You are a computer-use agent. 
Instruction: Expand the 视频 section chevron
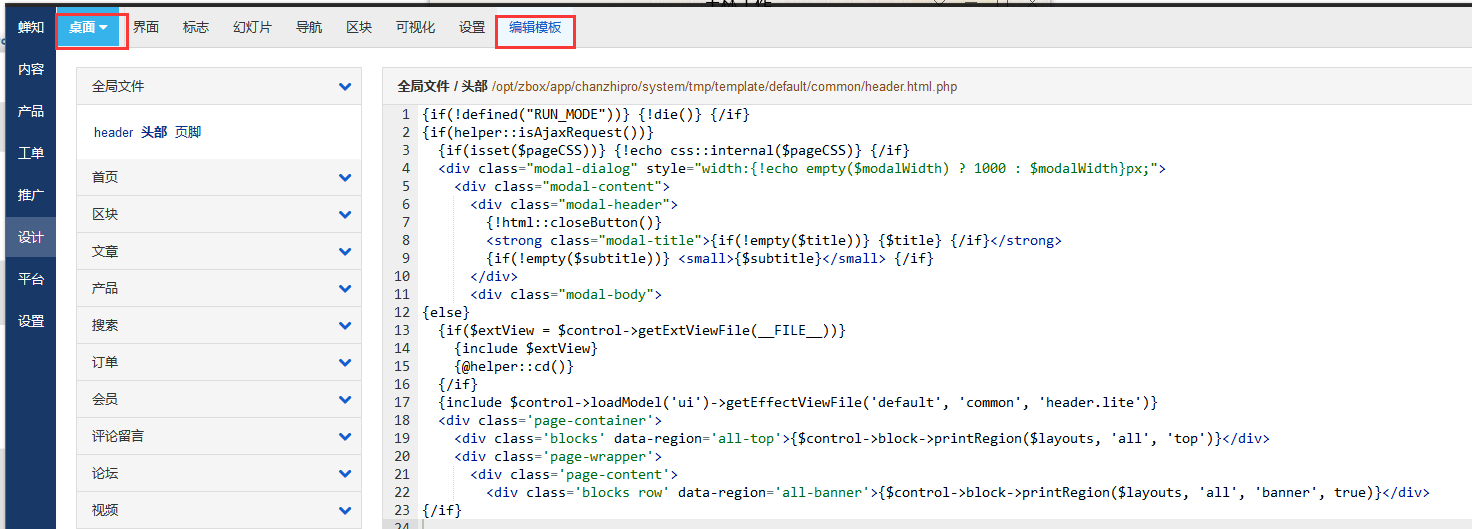tap(345, 511)
